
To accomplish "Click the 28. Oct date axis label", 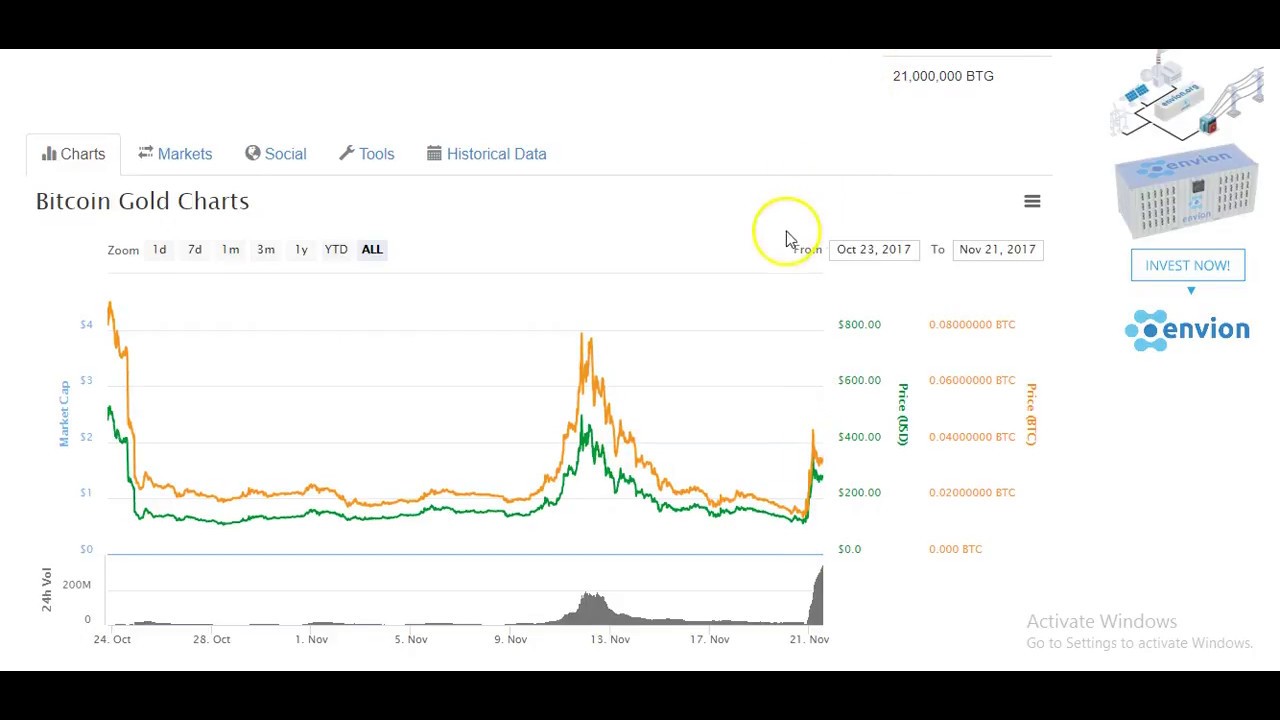I will (x=211, y=639).
